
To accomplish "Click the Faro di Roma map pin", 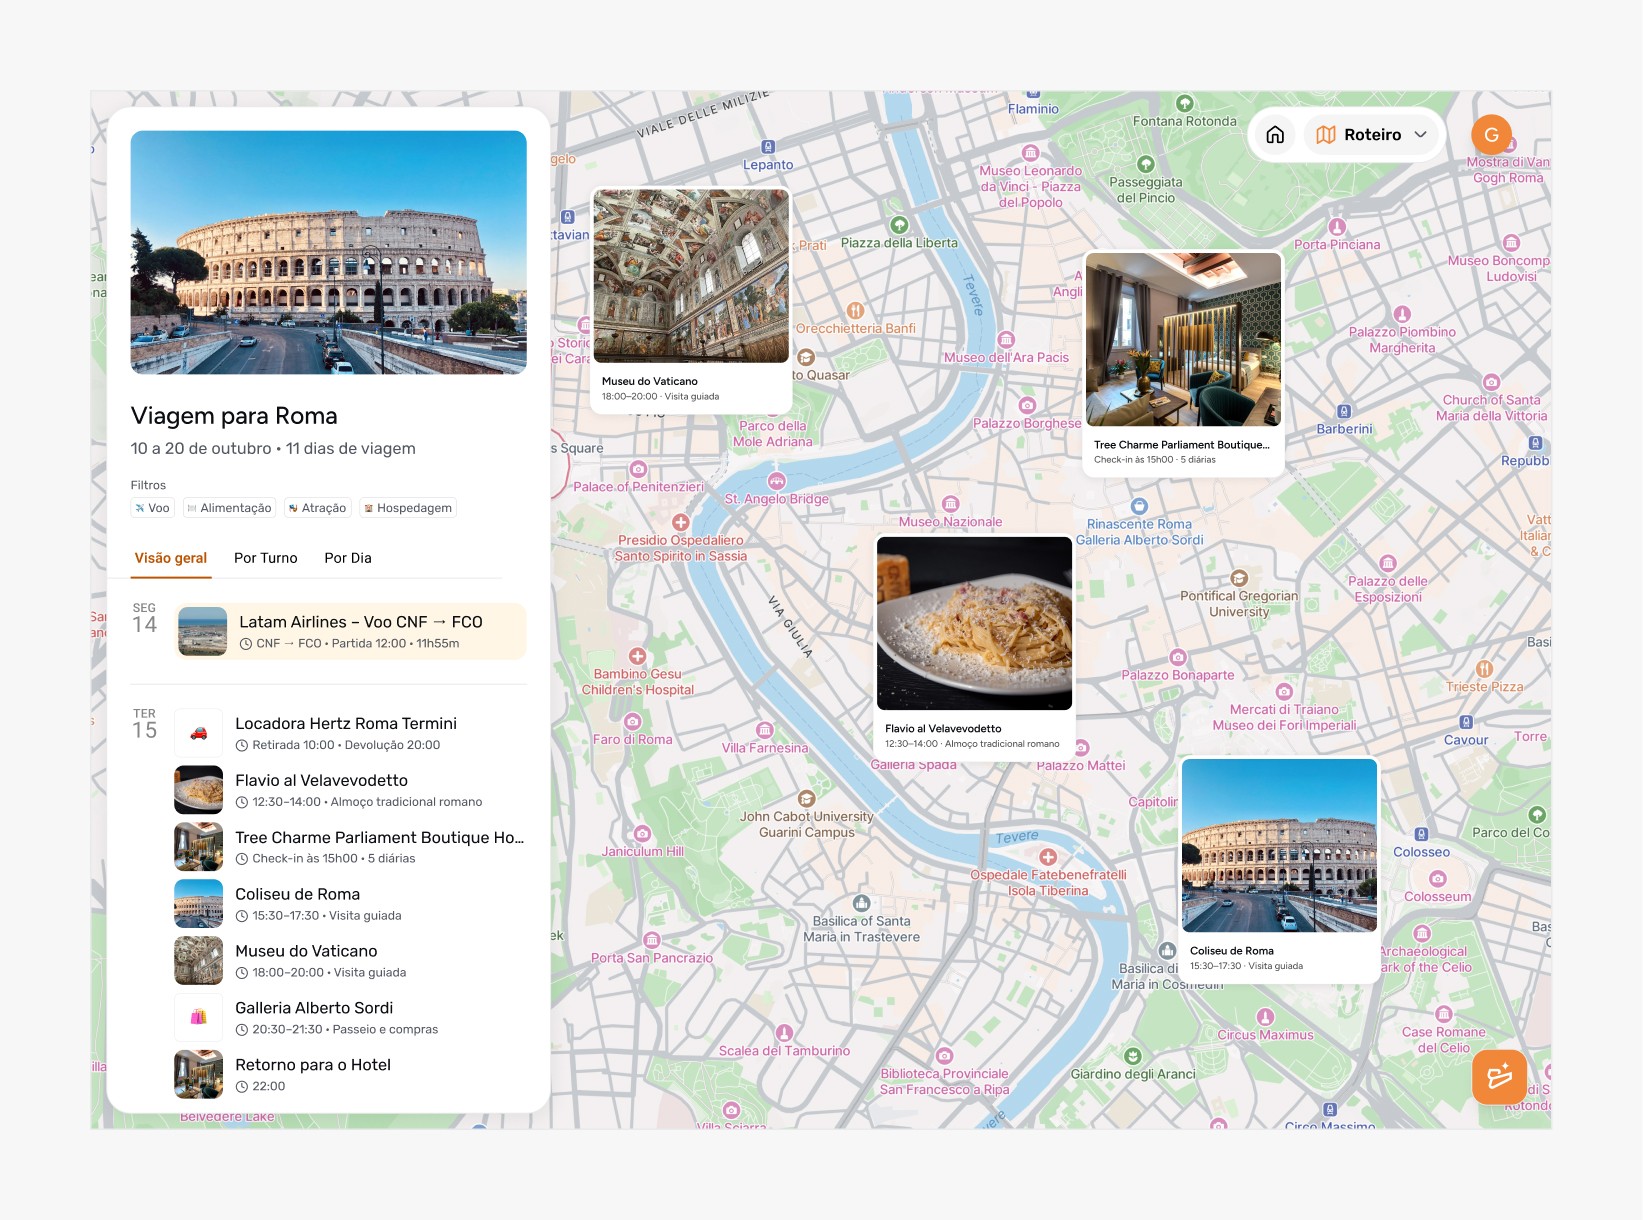I will coord(632,722).
